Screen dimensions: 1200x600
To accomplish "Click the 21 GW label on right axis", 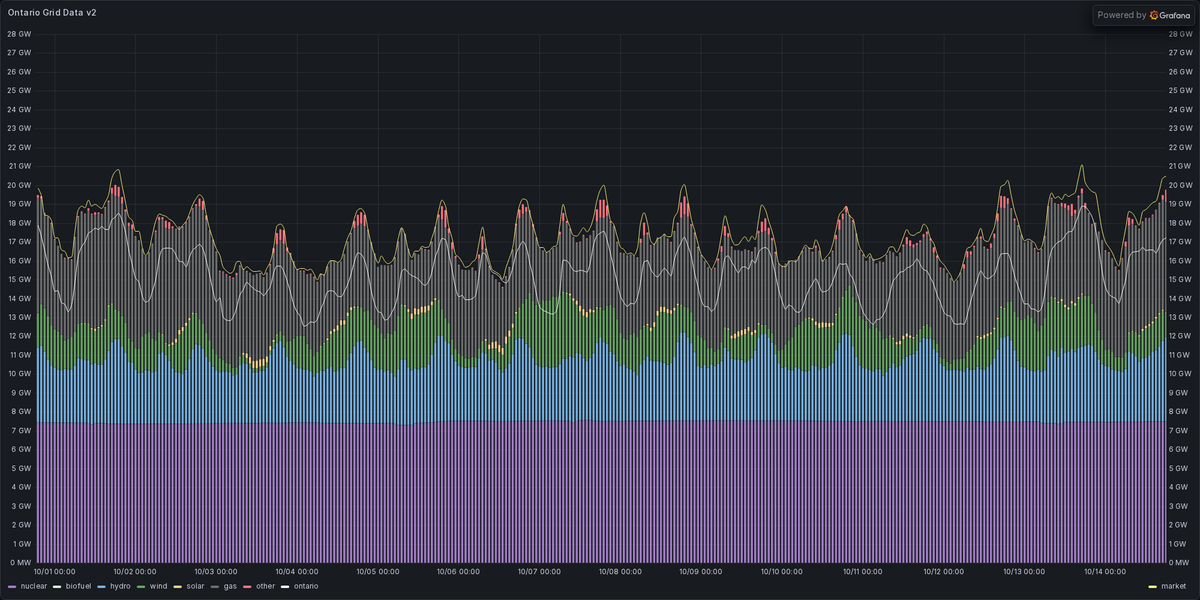I will coord(1180,166).
